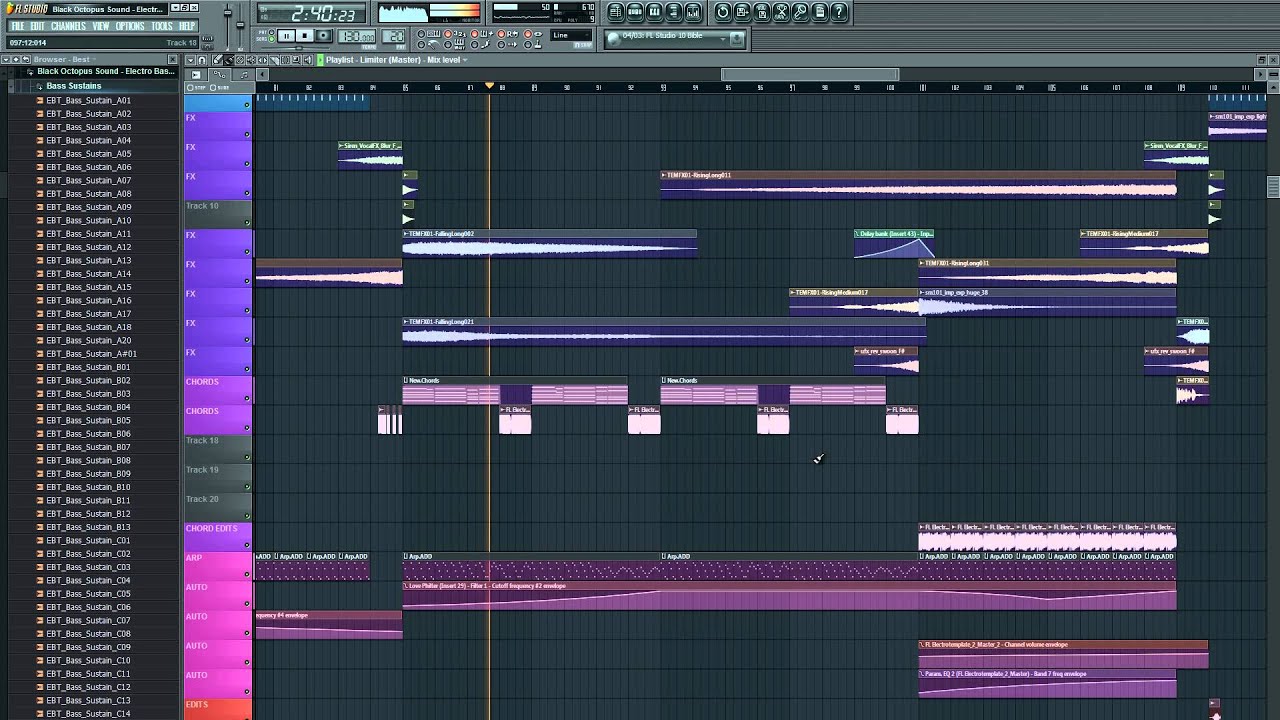Open the HELP menu
Image resolution: width=1280 pixels, height=720 pixels.
187,26
